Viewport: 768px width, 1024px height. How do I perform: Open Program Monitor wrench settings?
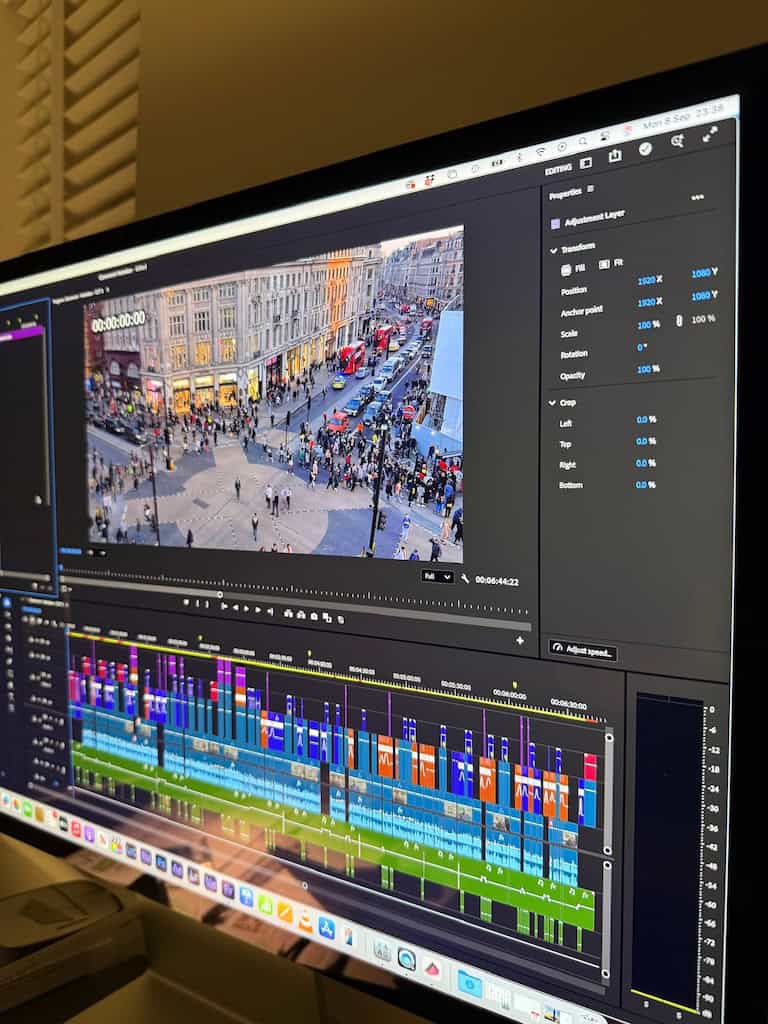point(465,579)
